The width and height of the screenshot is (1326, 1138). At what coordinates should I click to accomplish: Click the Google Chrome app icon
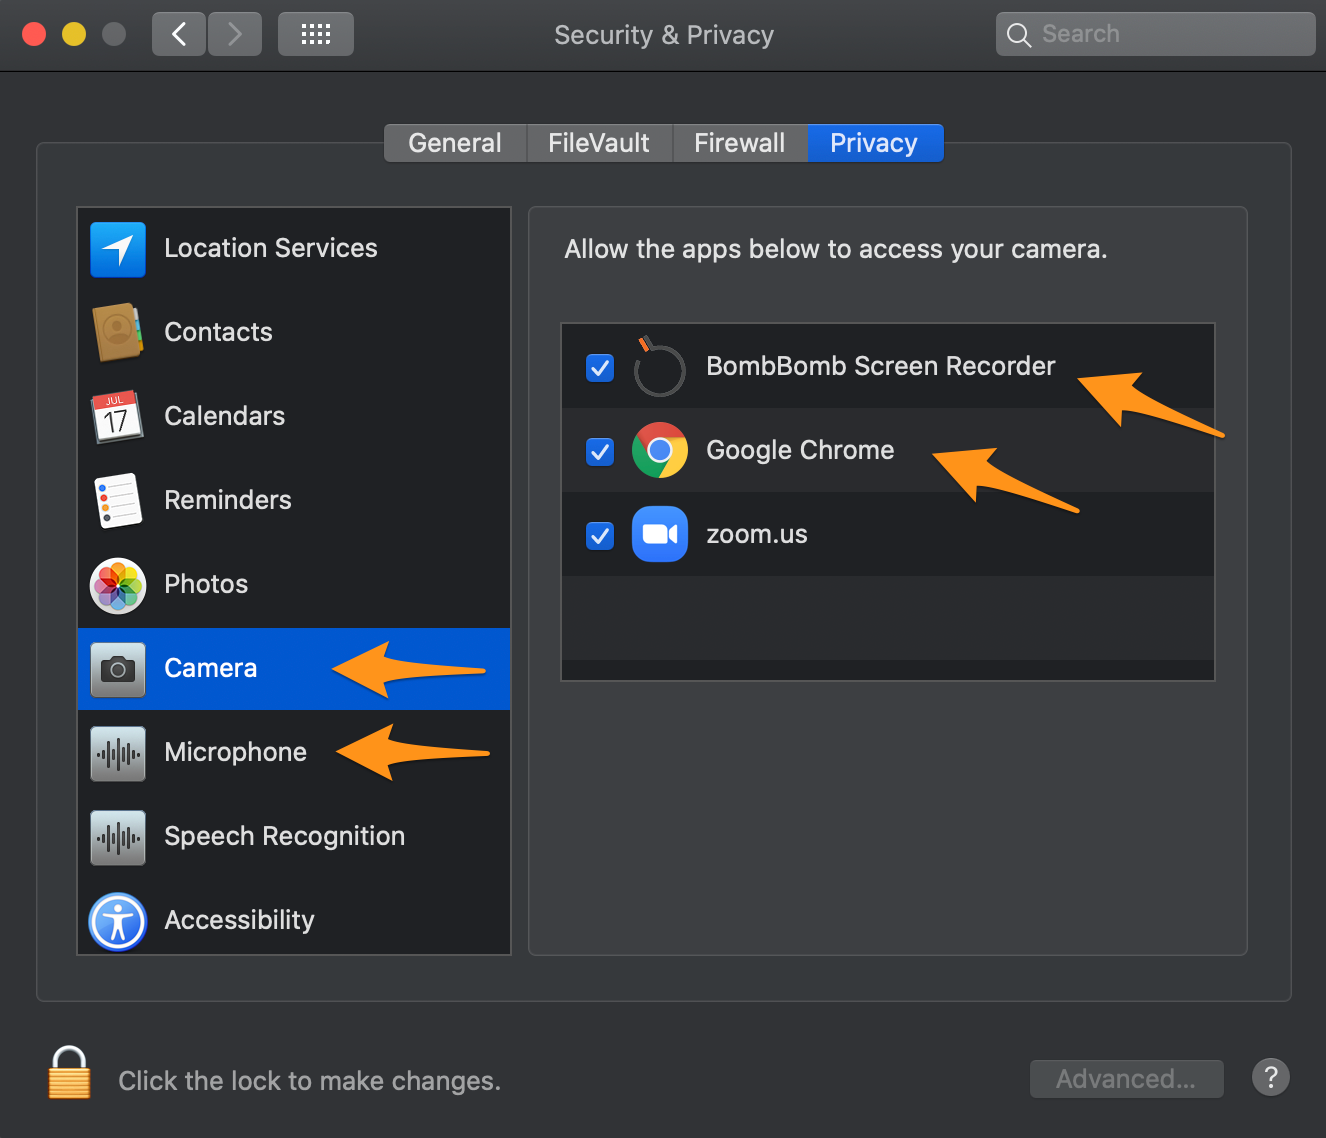tap(660, 450)
